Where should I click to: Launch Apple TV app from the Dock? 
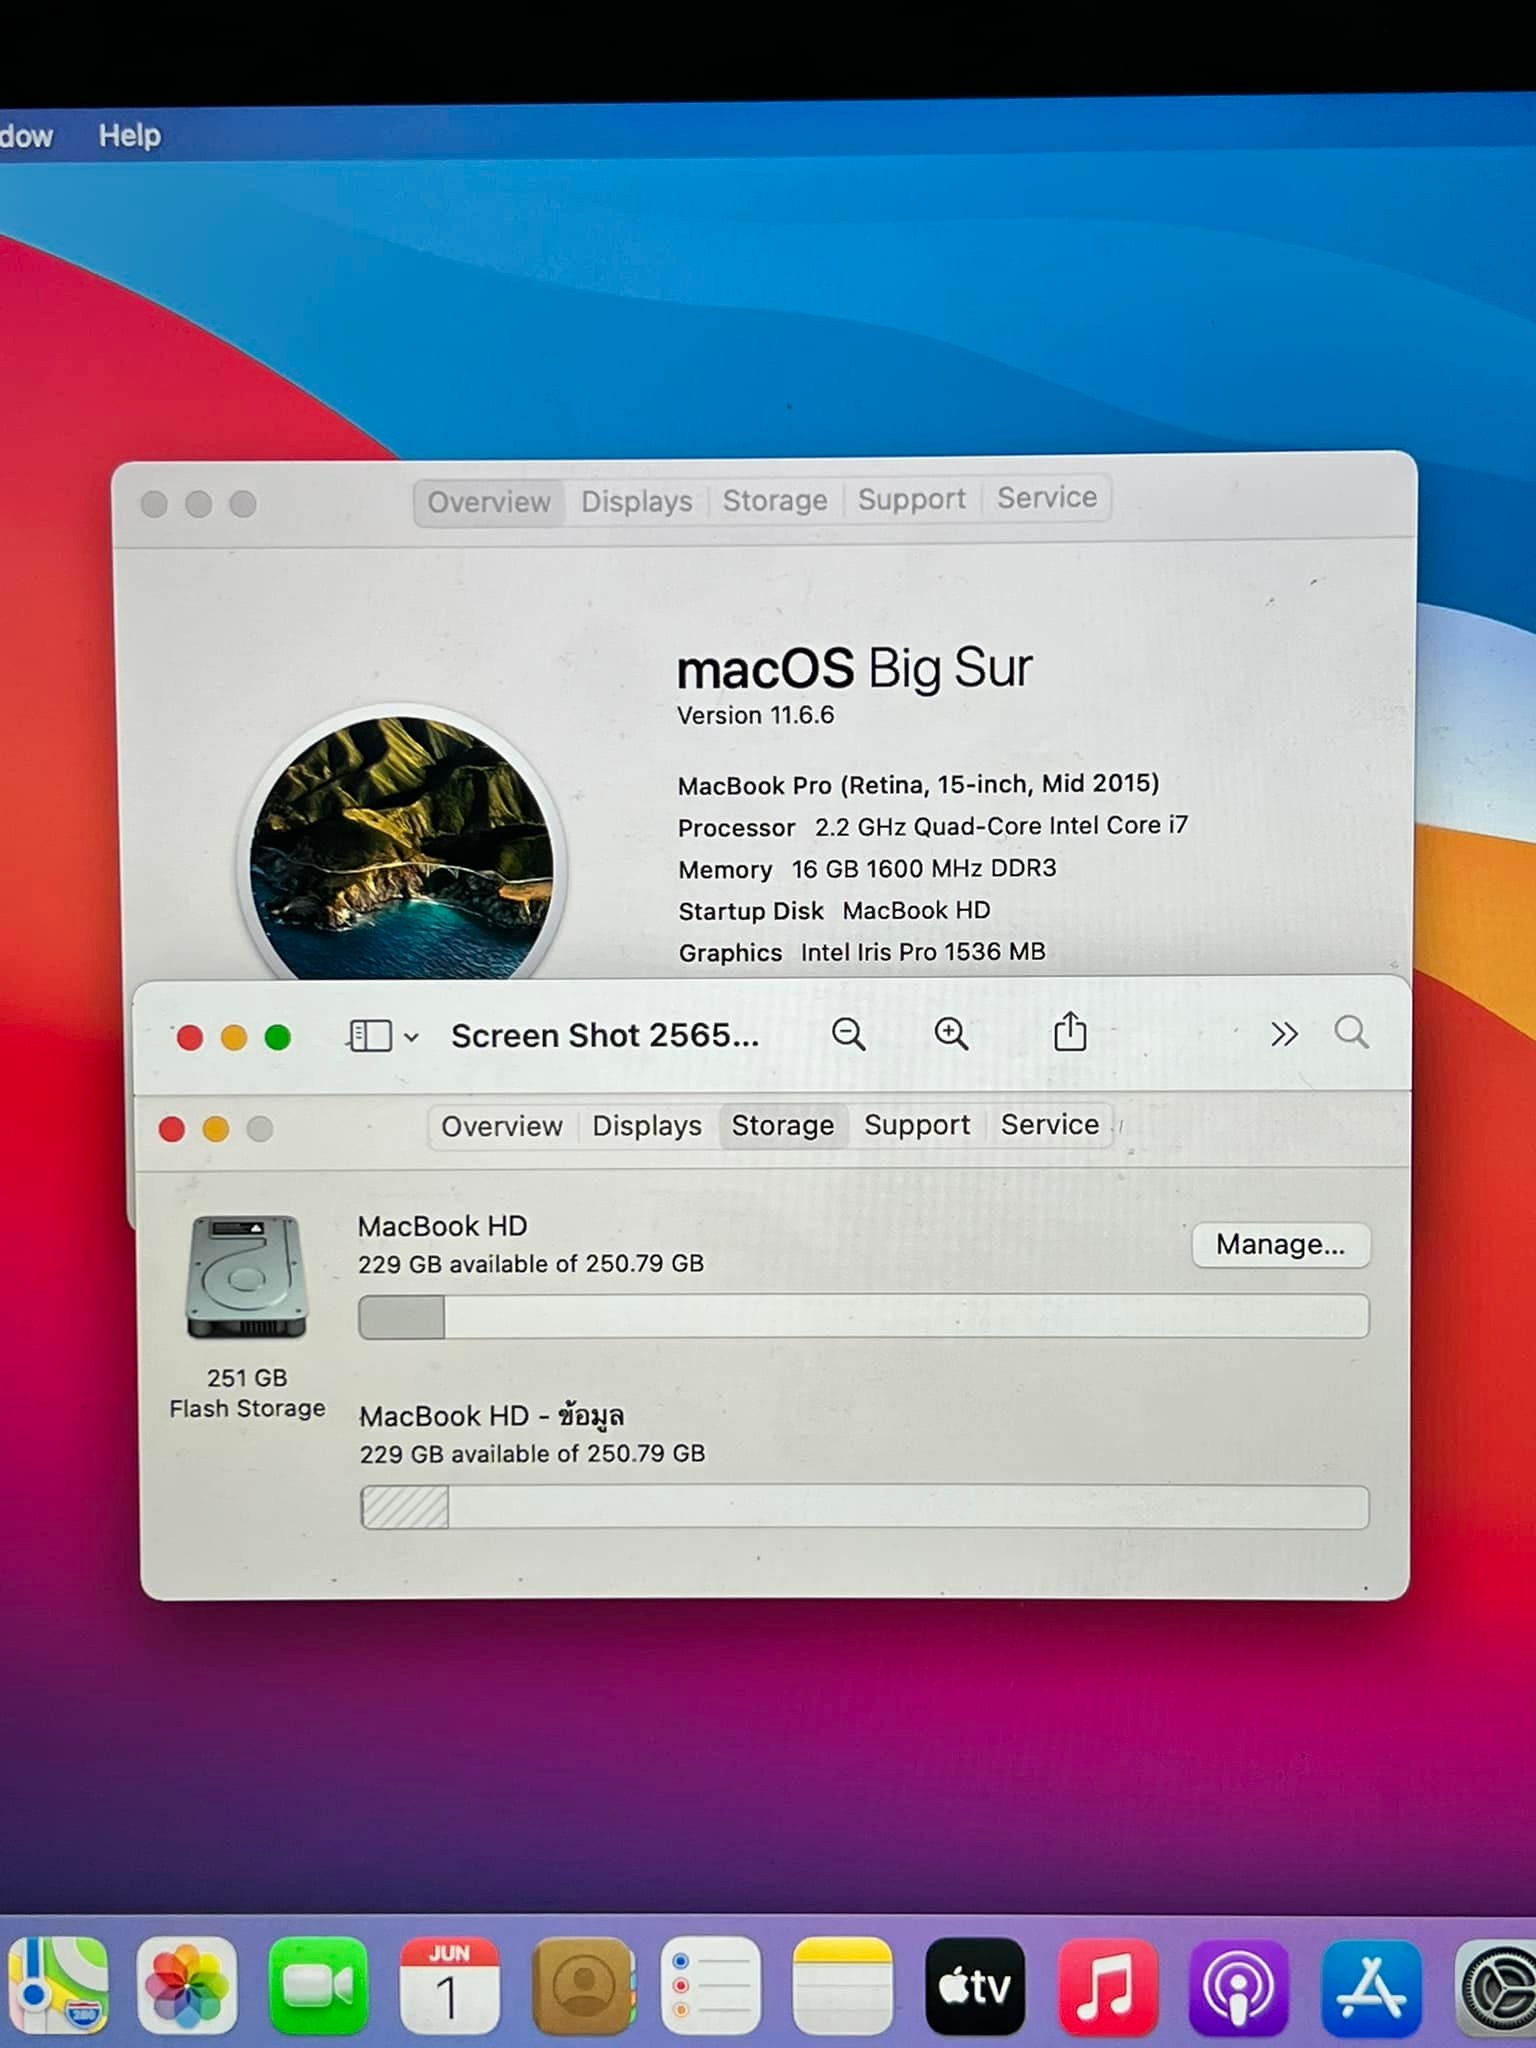[975, 1986]
